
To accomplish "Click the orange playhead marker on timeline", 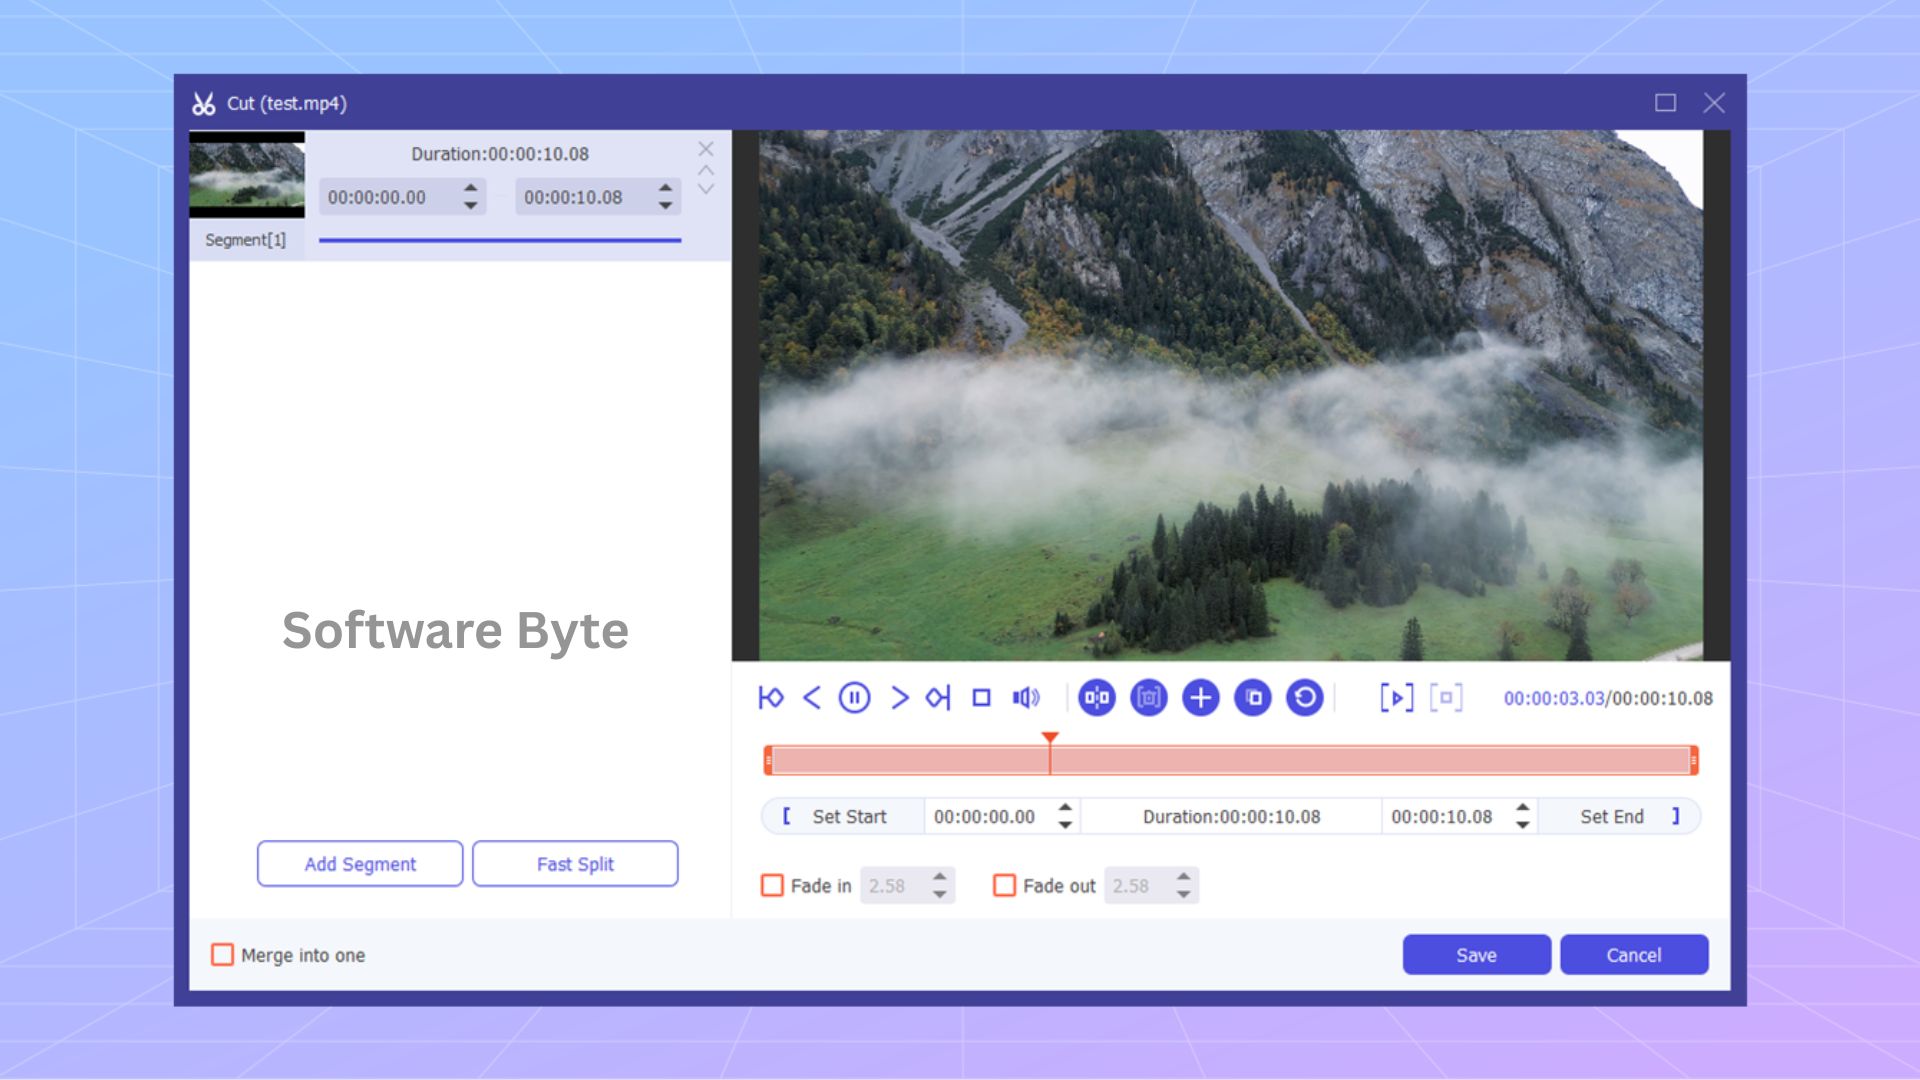I will click(x=1050, y=739).
